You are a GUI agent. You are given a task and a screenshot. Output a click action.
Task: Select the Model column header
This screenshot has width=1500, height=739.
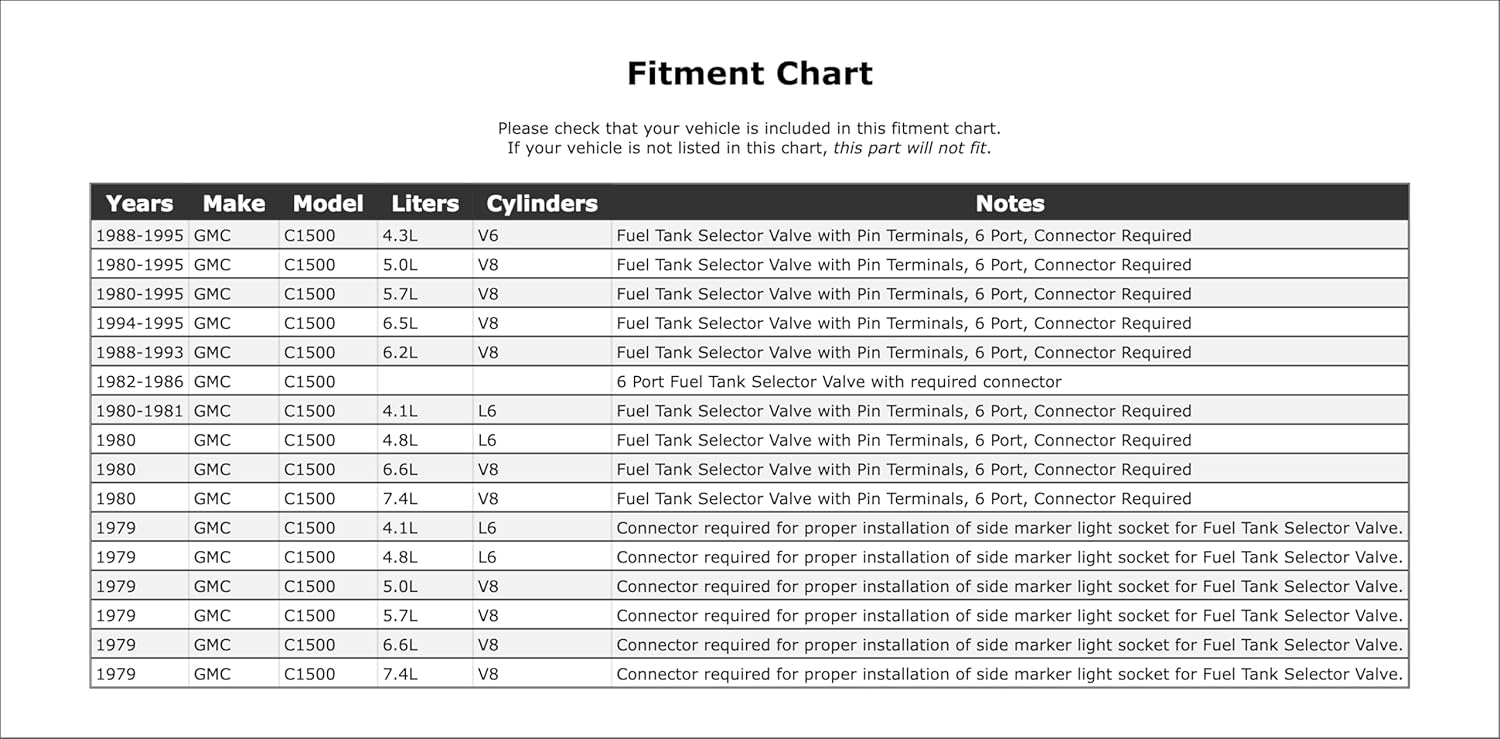tap(328, 203)
